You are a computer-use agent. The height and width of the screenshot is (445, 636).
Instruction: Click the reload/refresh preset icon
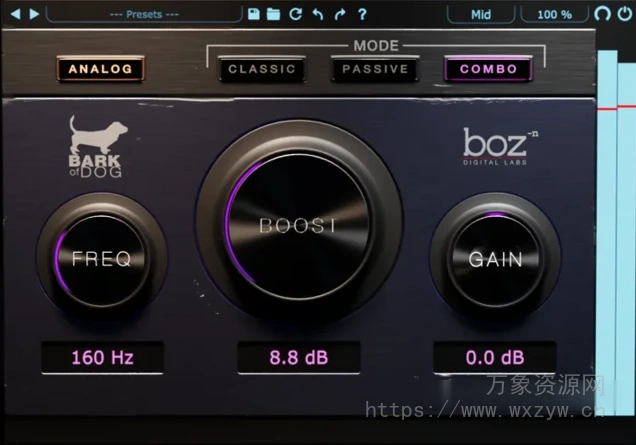[296, 14]
